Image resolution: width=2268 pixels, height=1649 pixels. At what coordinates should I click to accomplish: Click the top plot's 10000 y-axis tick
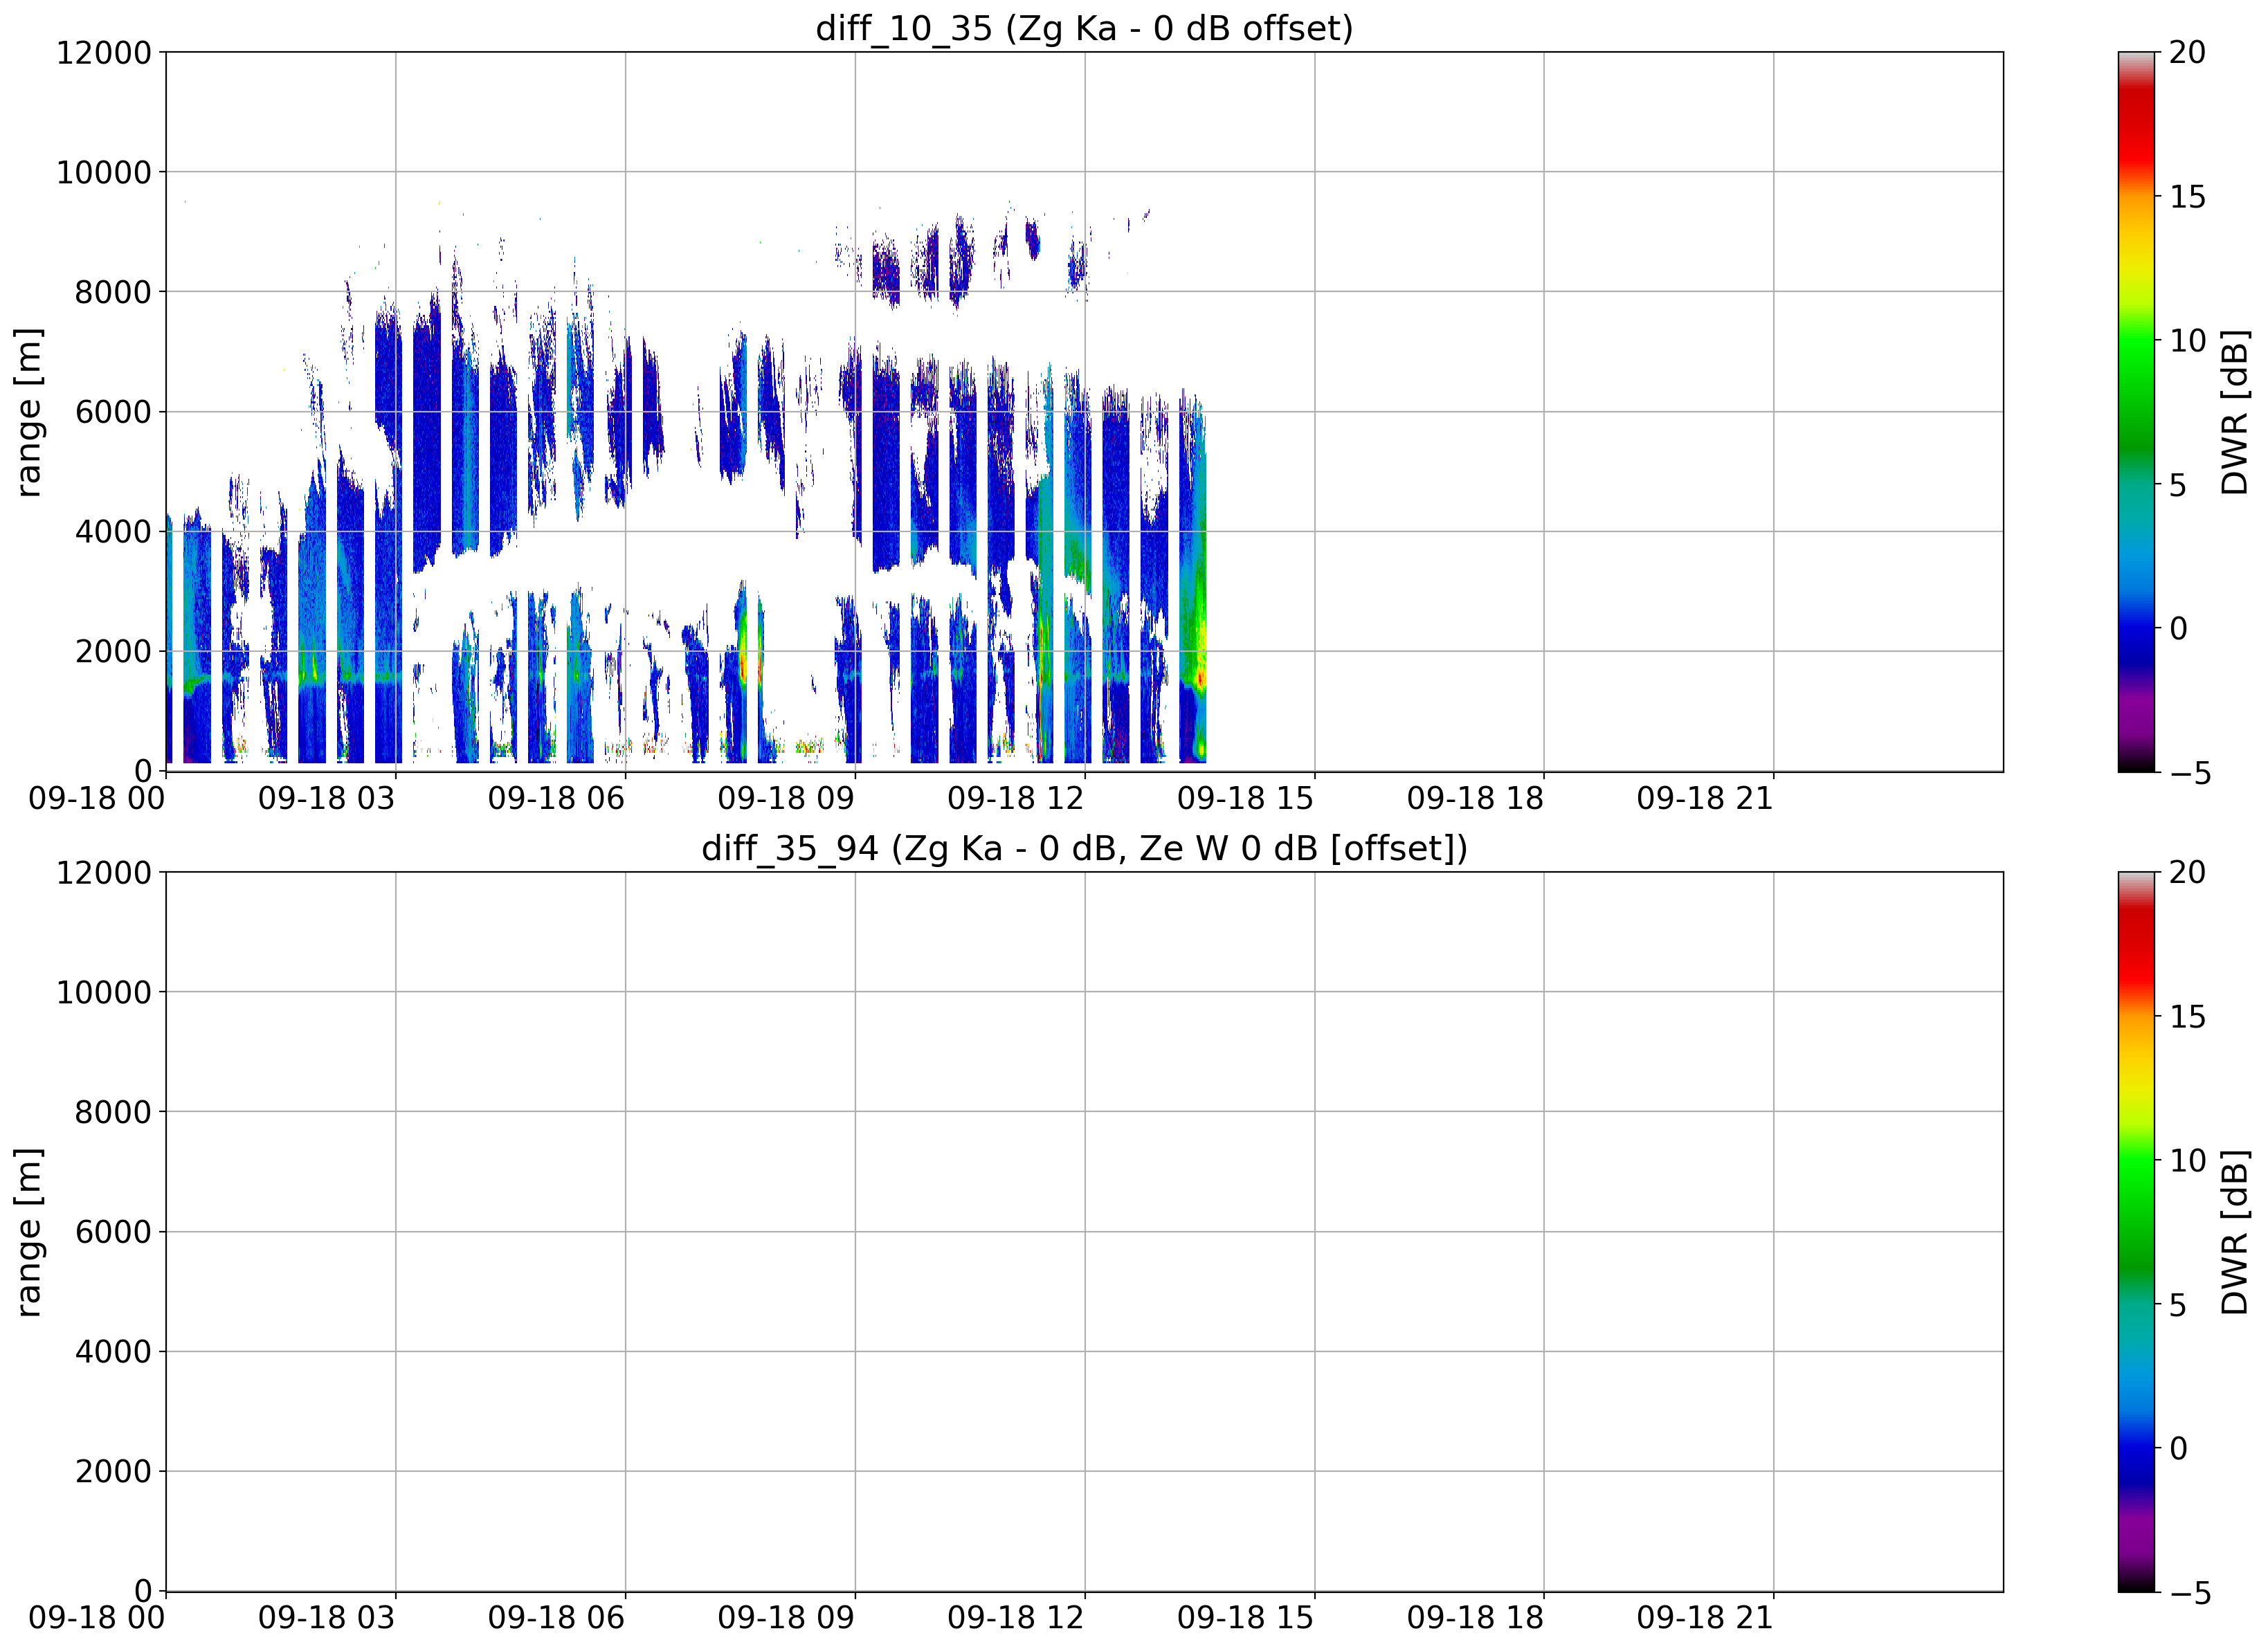pos(104,172)
